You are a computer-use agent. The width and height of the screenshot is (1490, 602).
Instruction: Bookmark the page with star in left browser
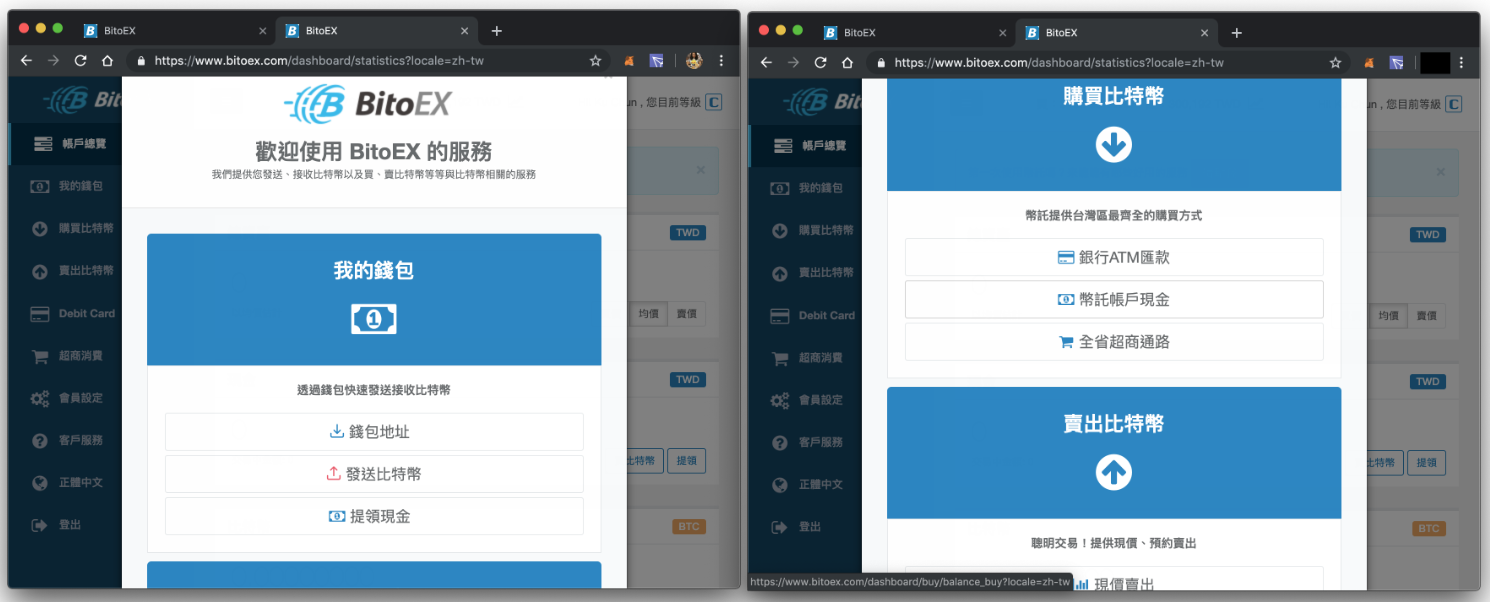pos(595,61)
